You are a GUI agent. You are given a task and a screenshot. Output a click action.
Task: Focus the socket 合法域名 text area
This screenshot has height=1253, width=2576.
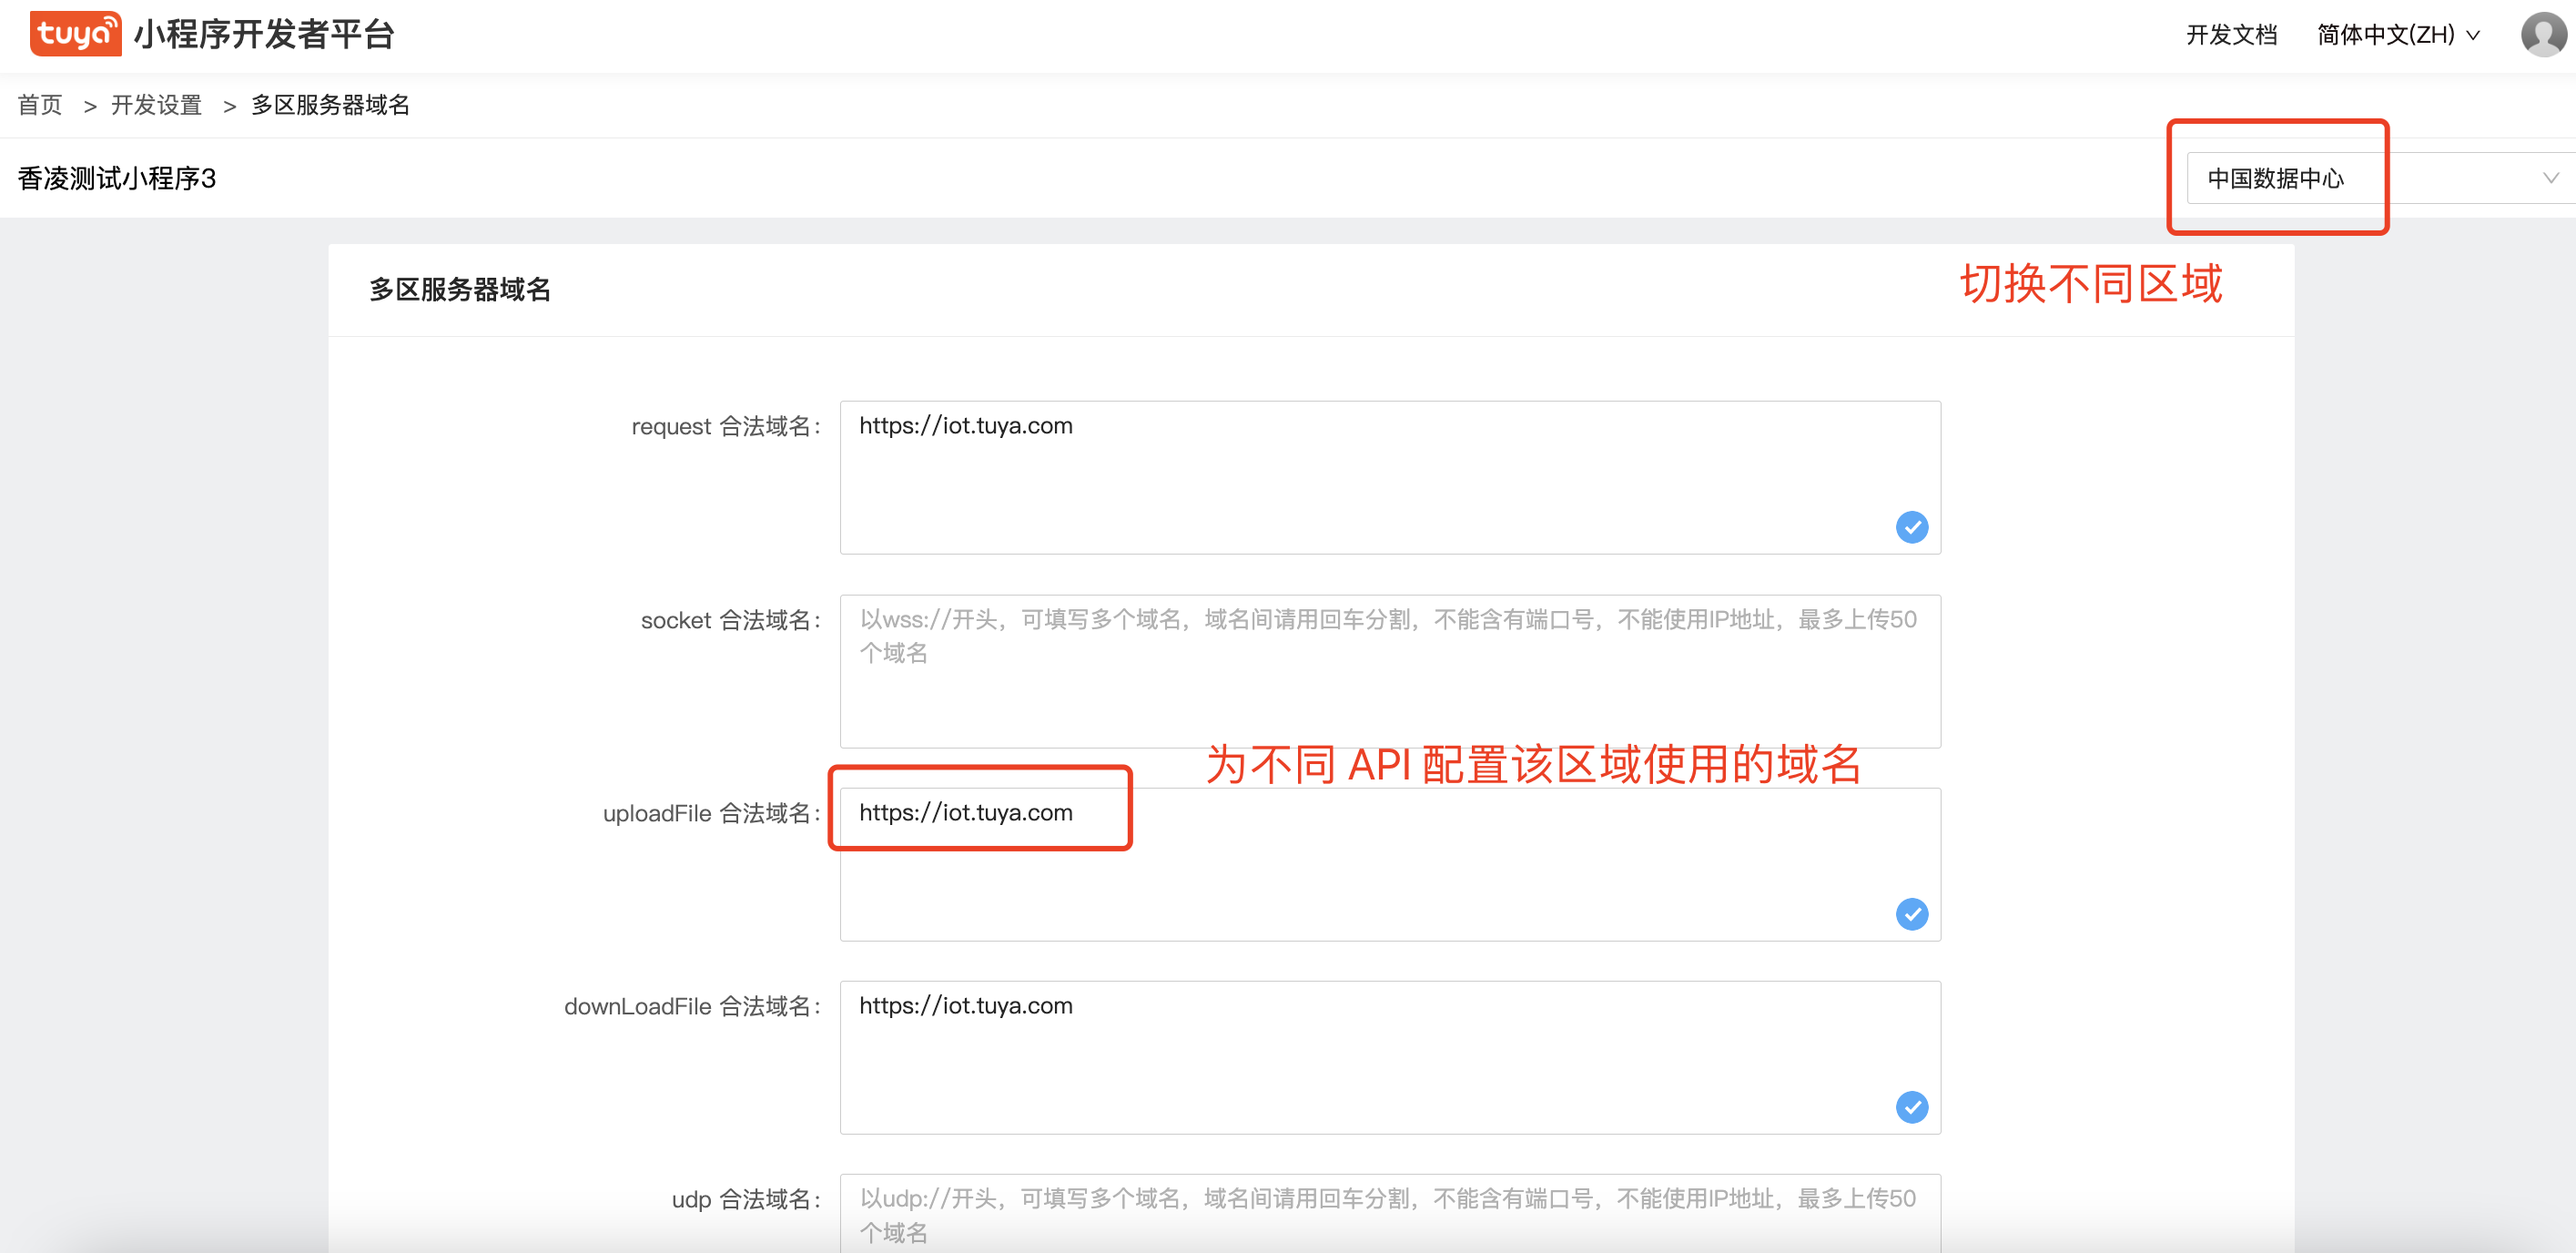[x=1388, y=690]
